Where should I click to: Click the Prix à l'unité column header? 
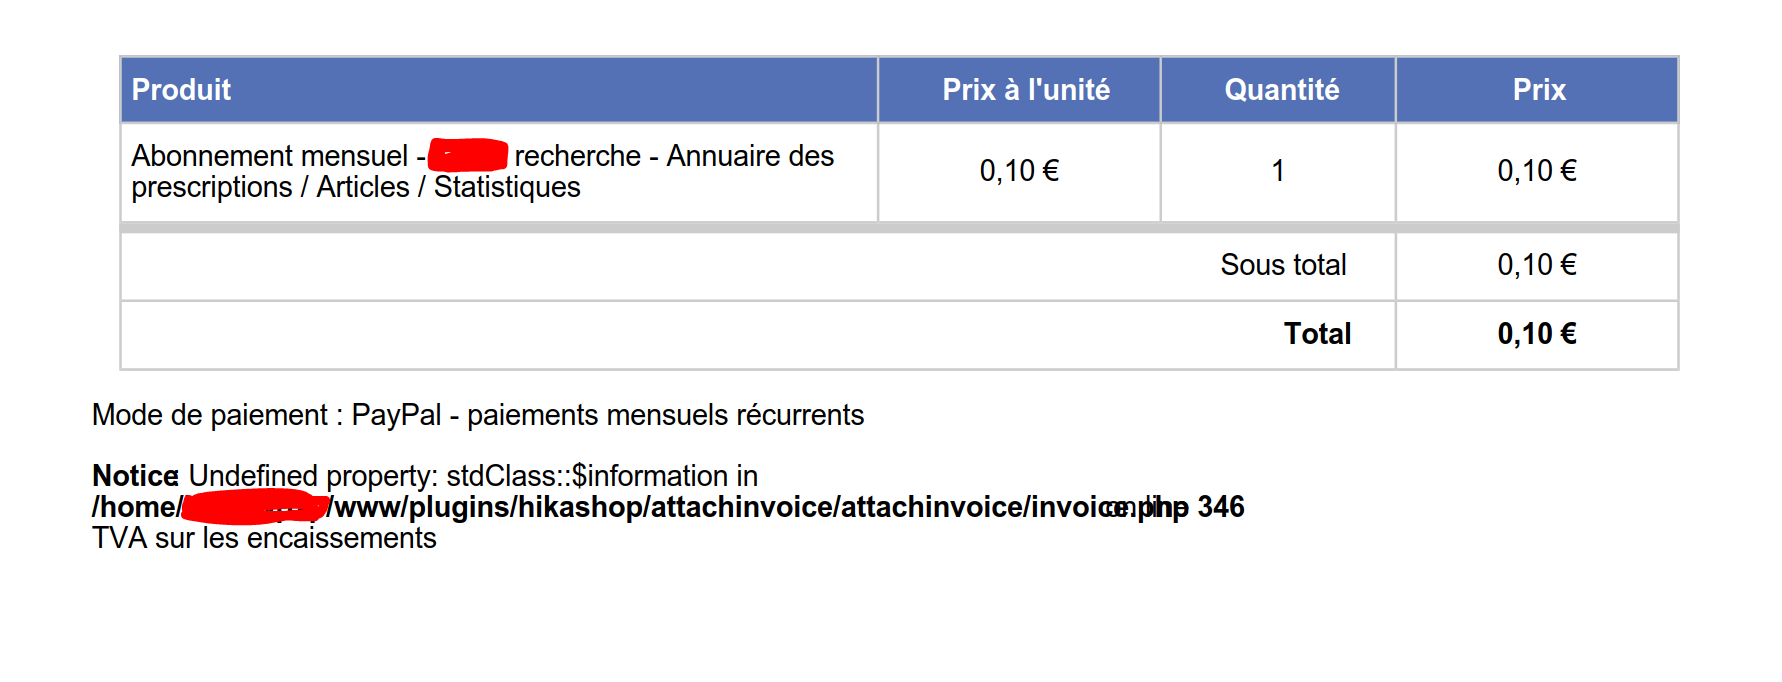tap(1025, 90)
